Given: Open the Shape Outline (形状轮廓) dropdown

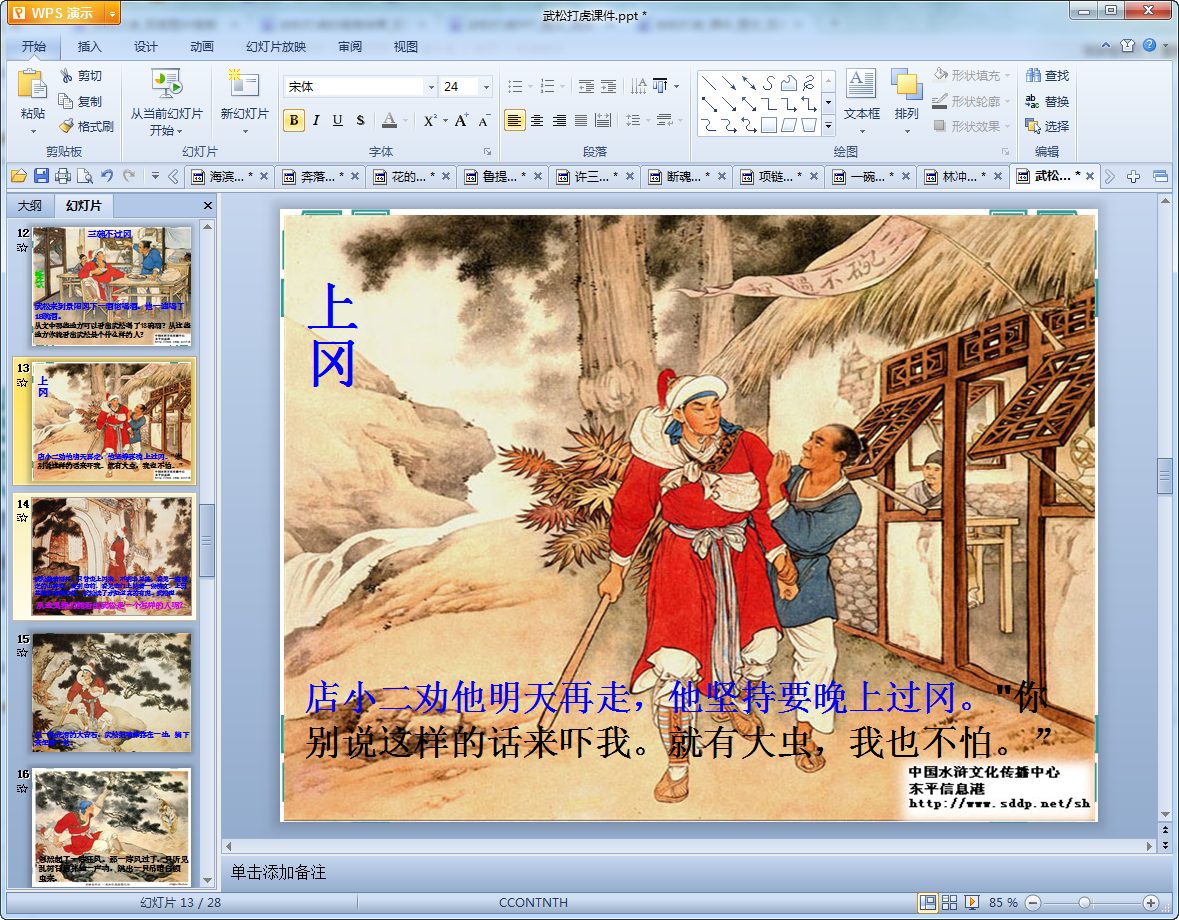Looking at the screenshot, I should click(971, 101).
